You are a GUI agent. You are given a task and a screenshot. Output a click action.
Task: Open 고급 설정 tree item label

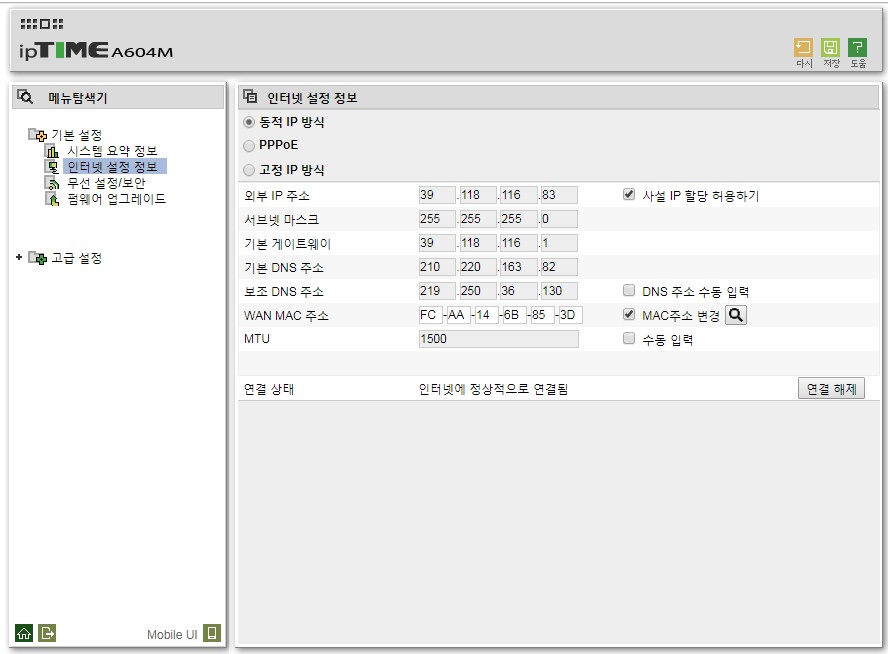point(76,258)
